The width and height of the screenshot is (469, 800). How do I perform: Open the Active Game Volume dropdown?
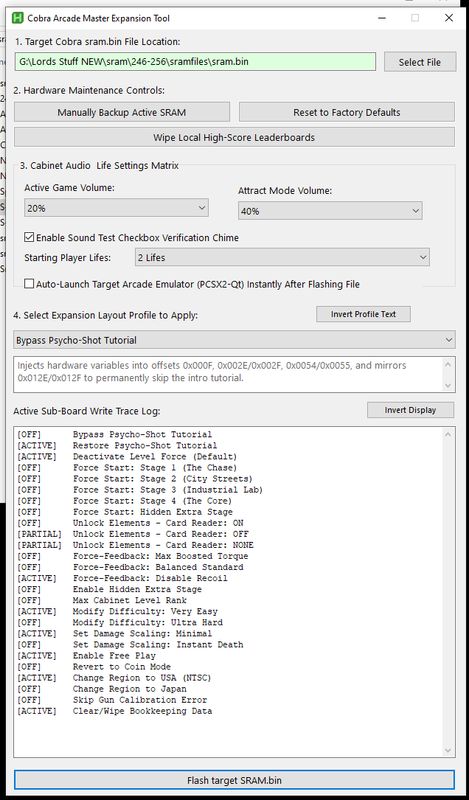click(116, 208)
